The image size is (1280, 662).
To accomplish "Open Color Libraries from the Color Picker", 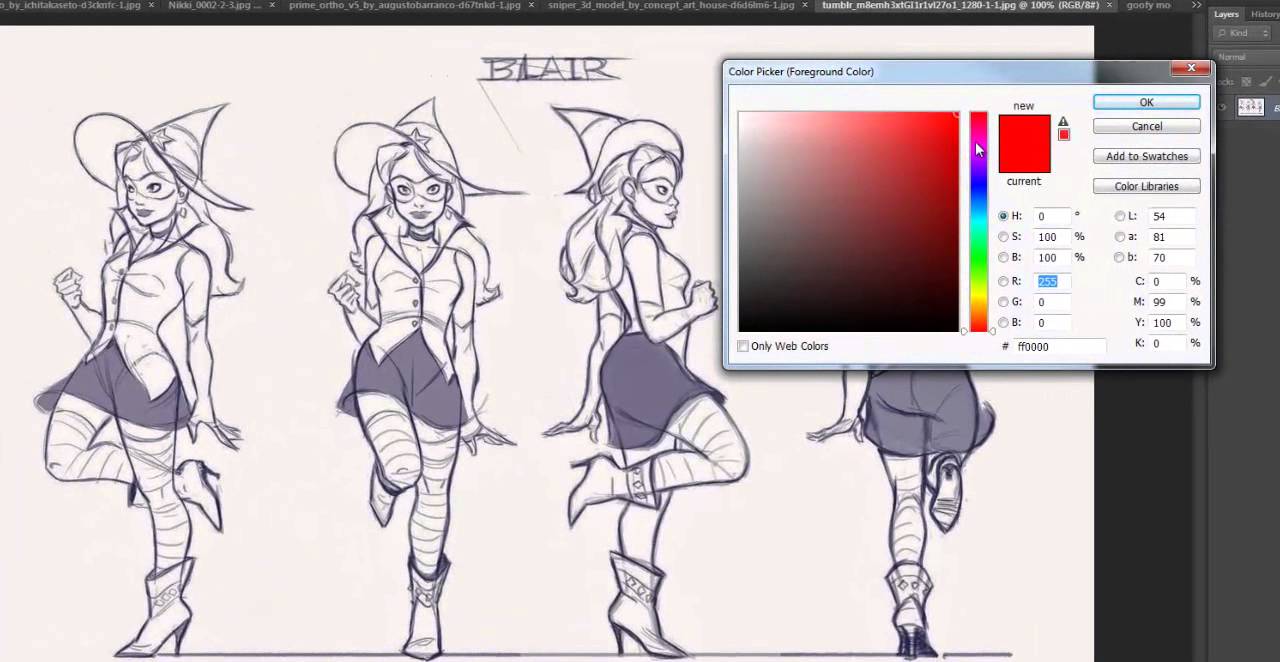I will (x=1146, y=186).
